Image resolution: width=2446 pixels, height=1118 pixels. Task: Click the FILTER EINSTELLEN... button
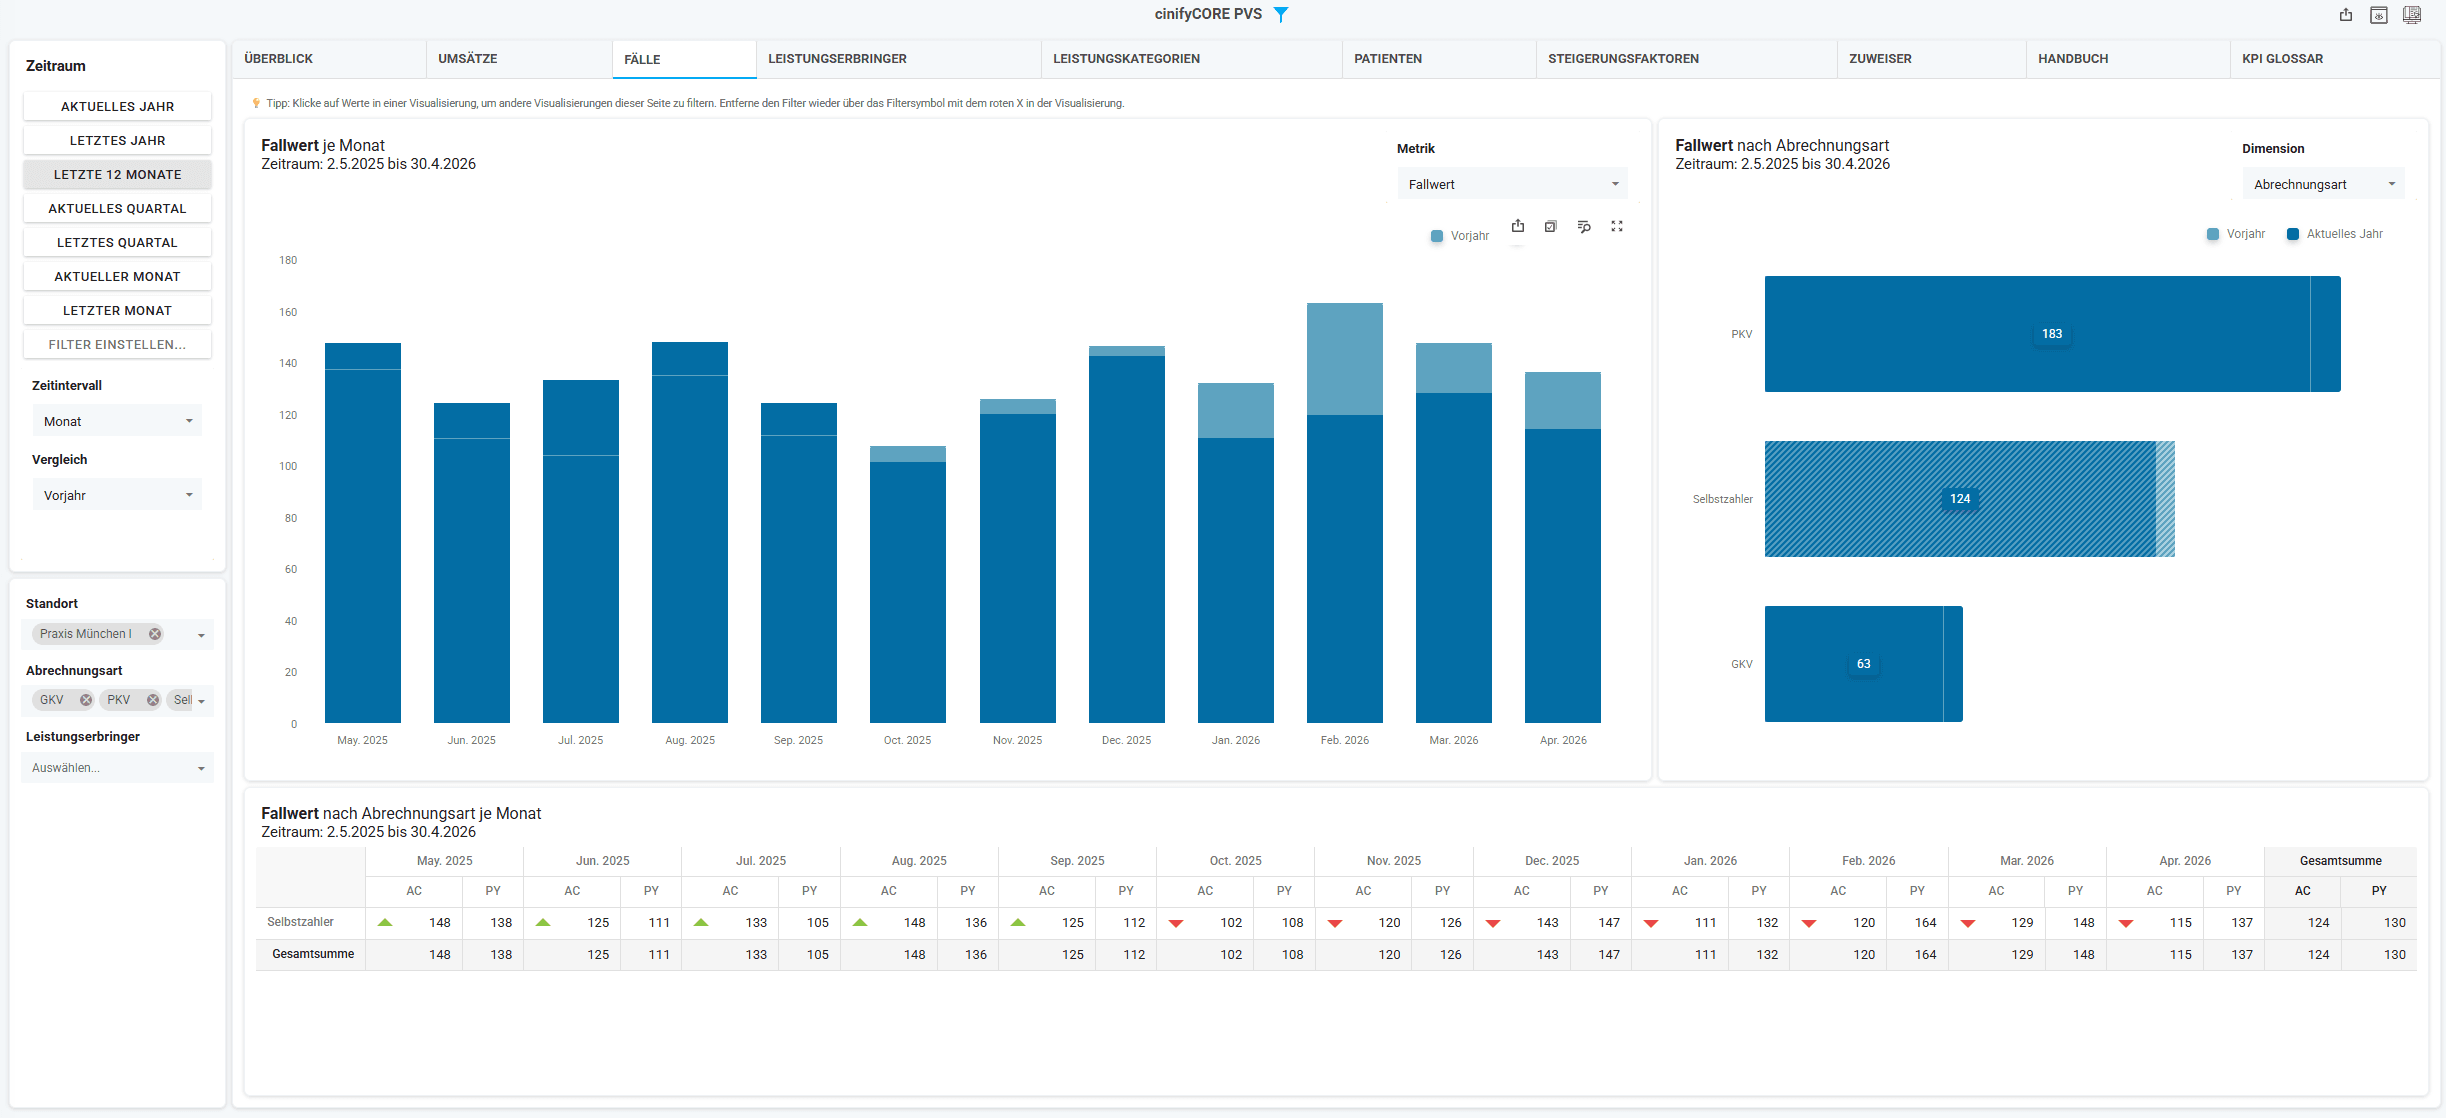[117, 344]
